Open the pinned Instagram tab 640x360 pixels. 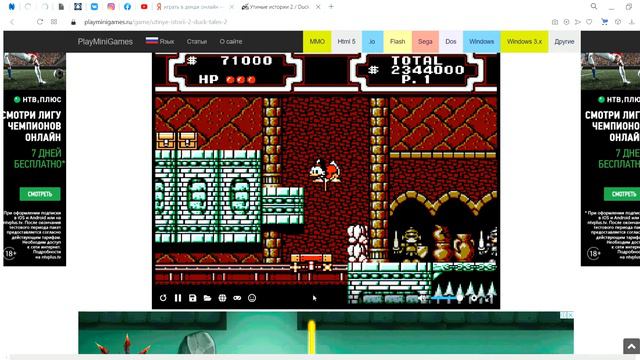(x=111, y=7)
